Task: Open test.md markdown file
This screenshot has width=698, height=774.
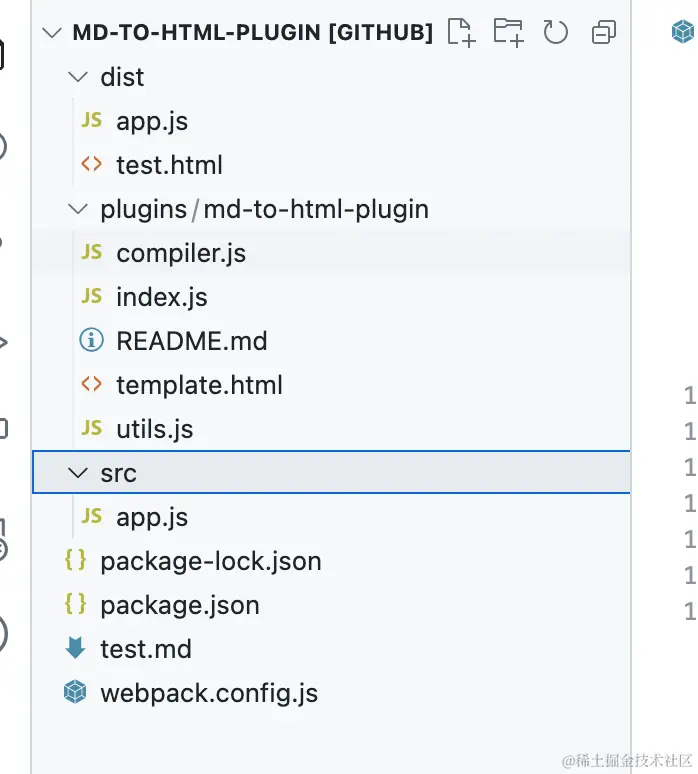Action: (x=145, y=649)
